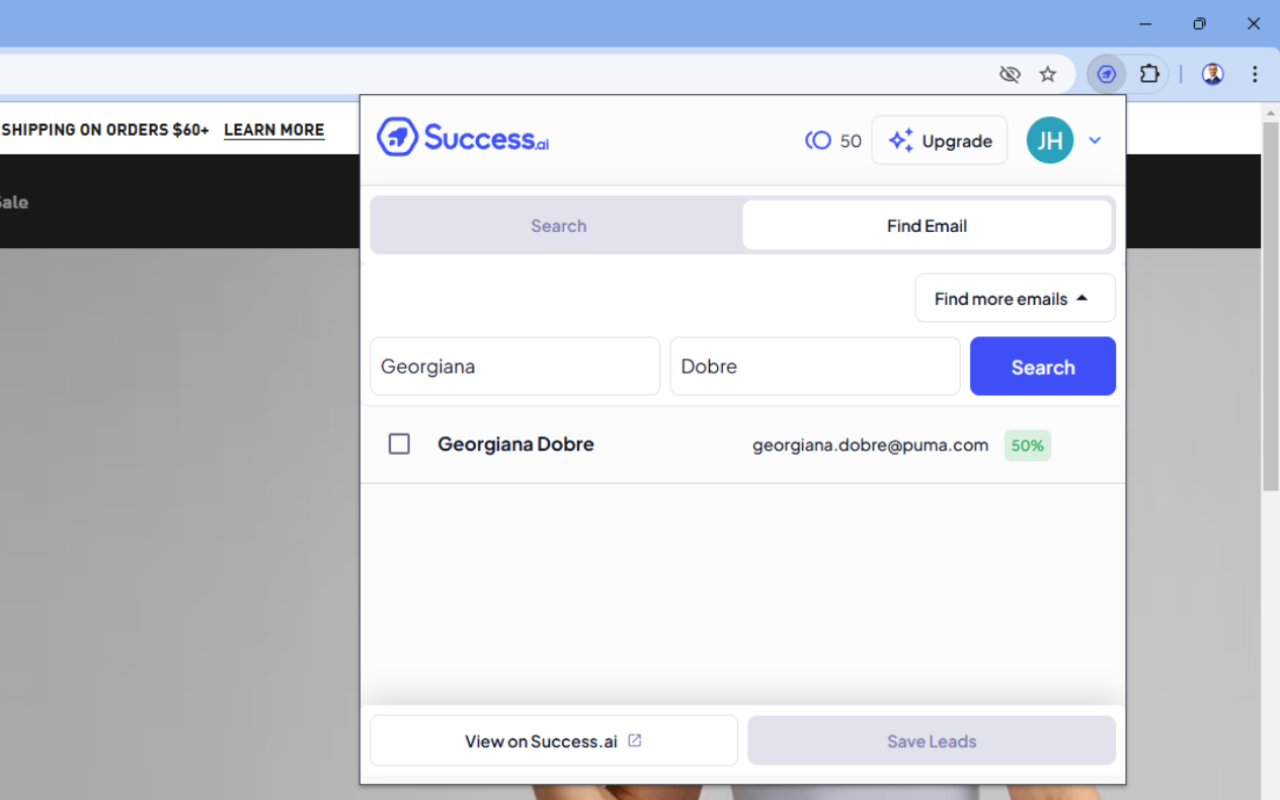This screenshot has height=800, width=1280.
Task: Click the eye icon in the address bar
Action: pos(1009,73)
